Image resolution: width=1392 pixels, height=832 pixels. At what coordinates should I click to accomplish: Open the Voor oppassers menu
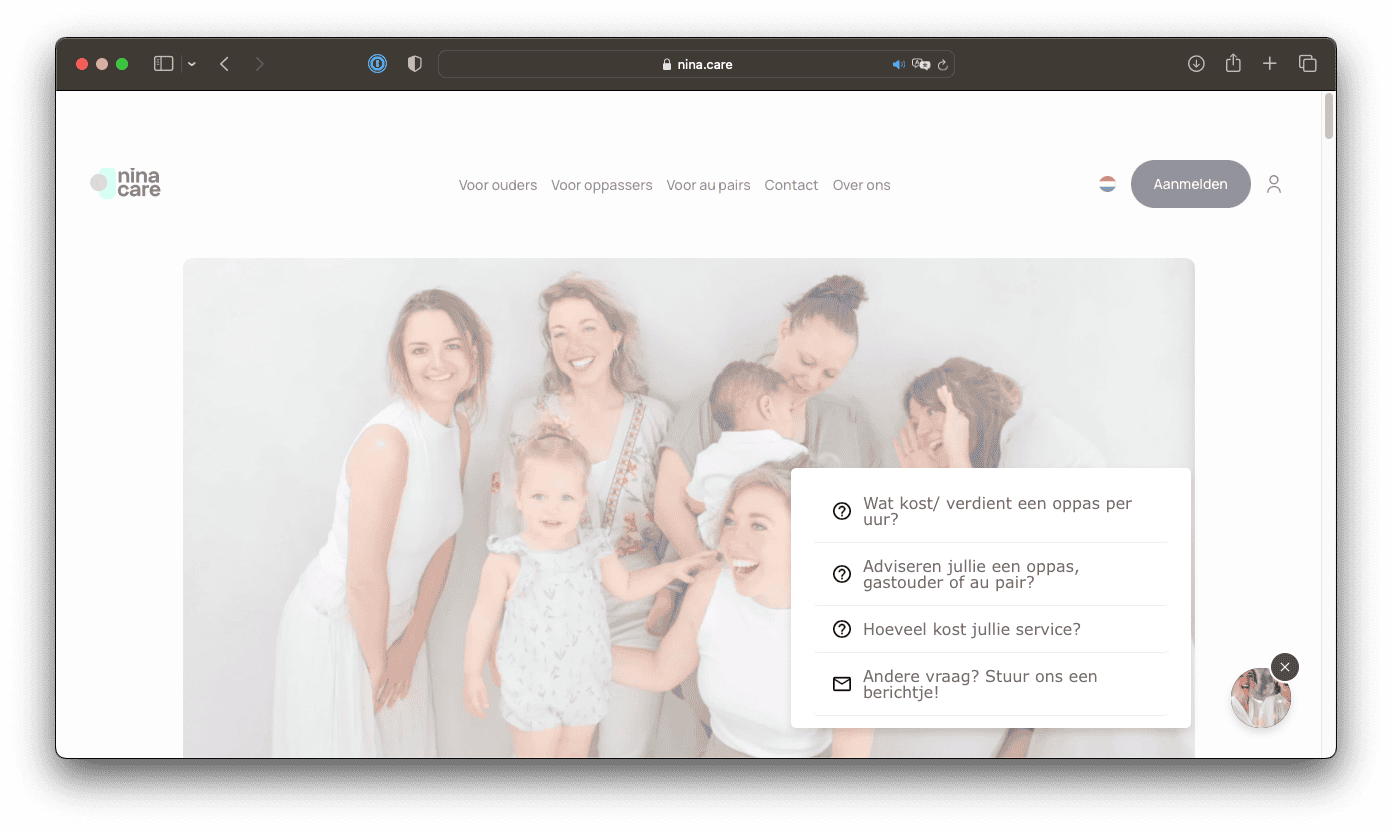tap(602, 185)
